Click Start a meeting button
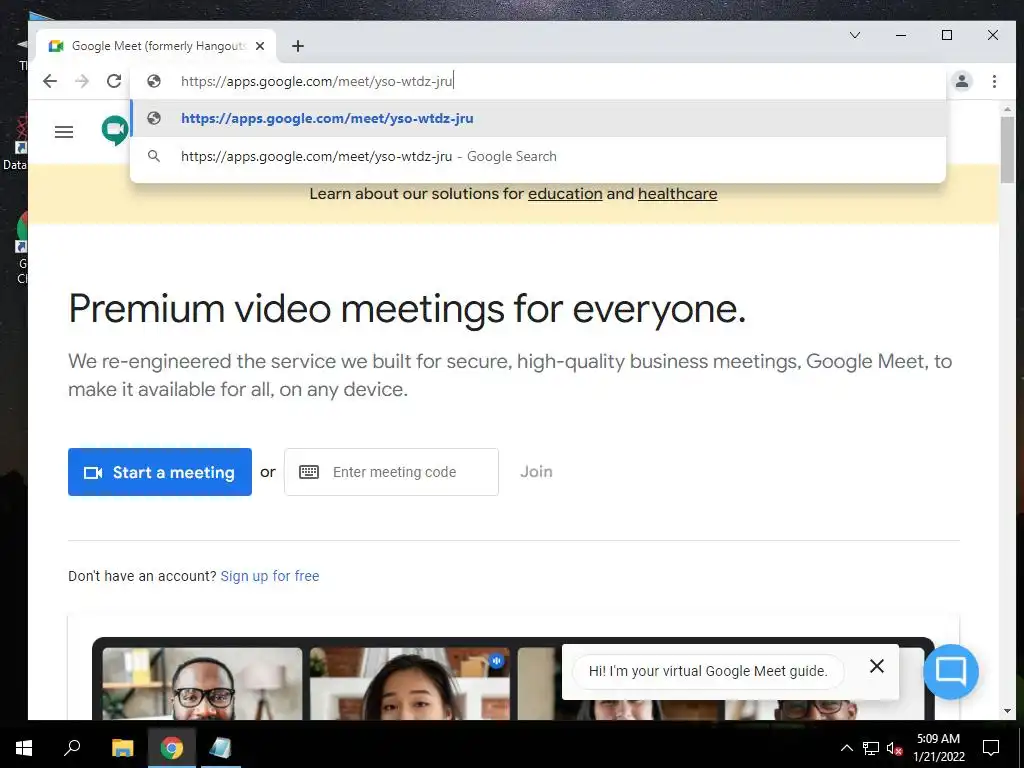The image size is (1024, 768). (160, 472)
